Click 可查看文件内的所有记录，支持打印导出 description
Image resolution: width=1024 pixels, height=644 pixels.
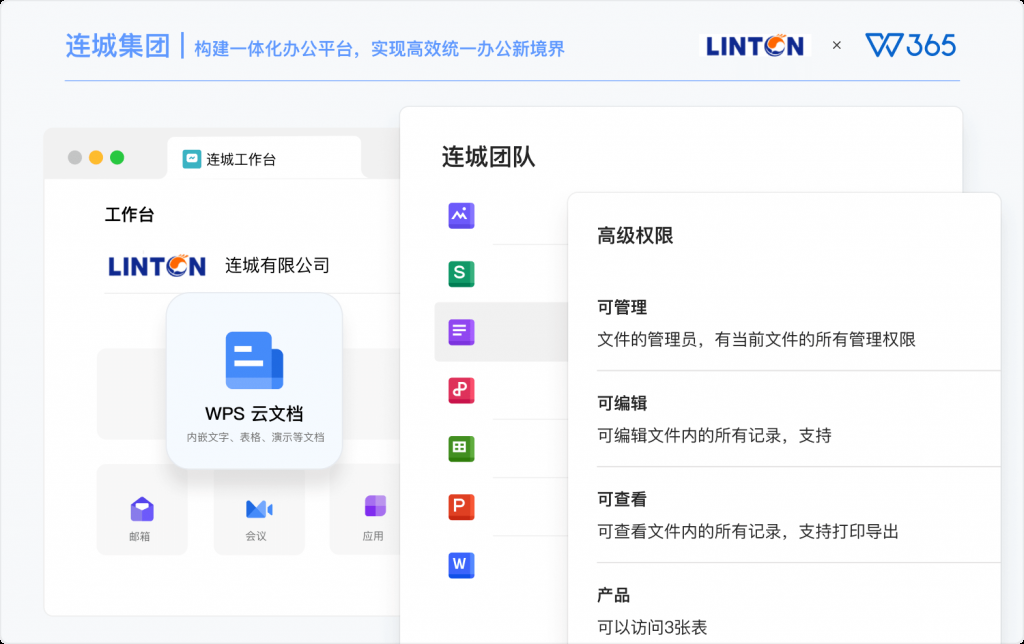pyautogui.click(x=748, y=532)
